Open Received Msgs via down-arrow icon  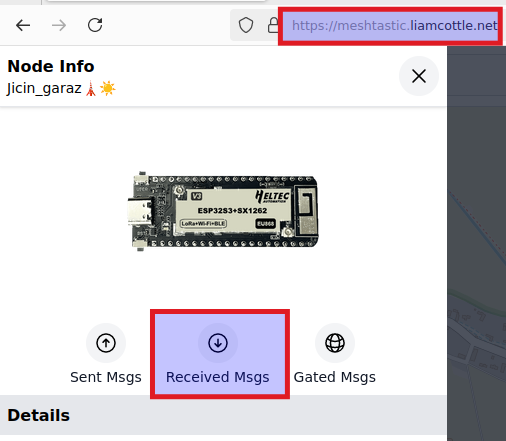tap(218, 343)
